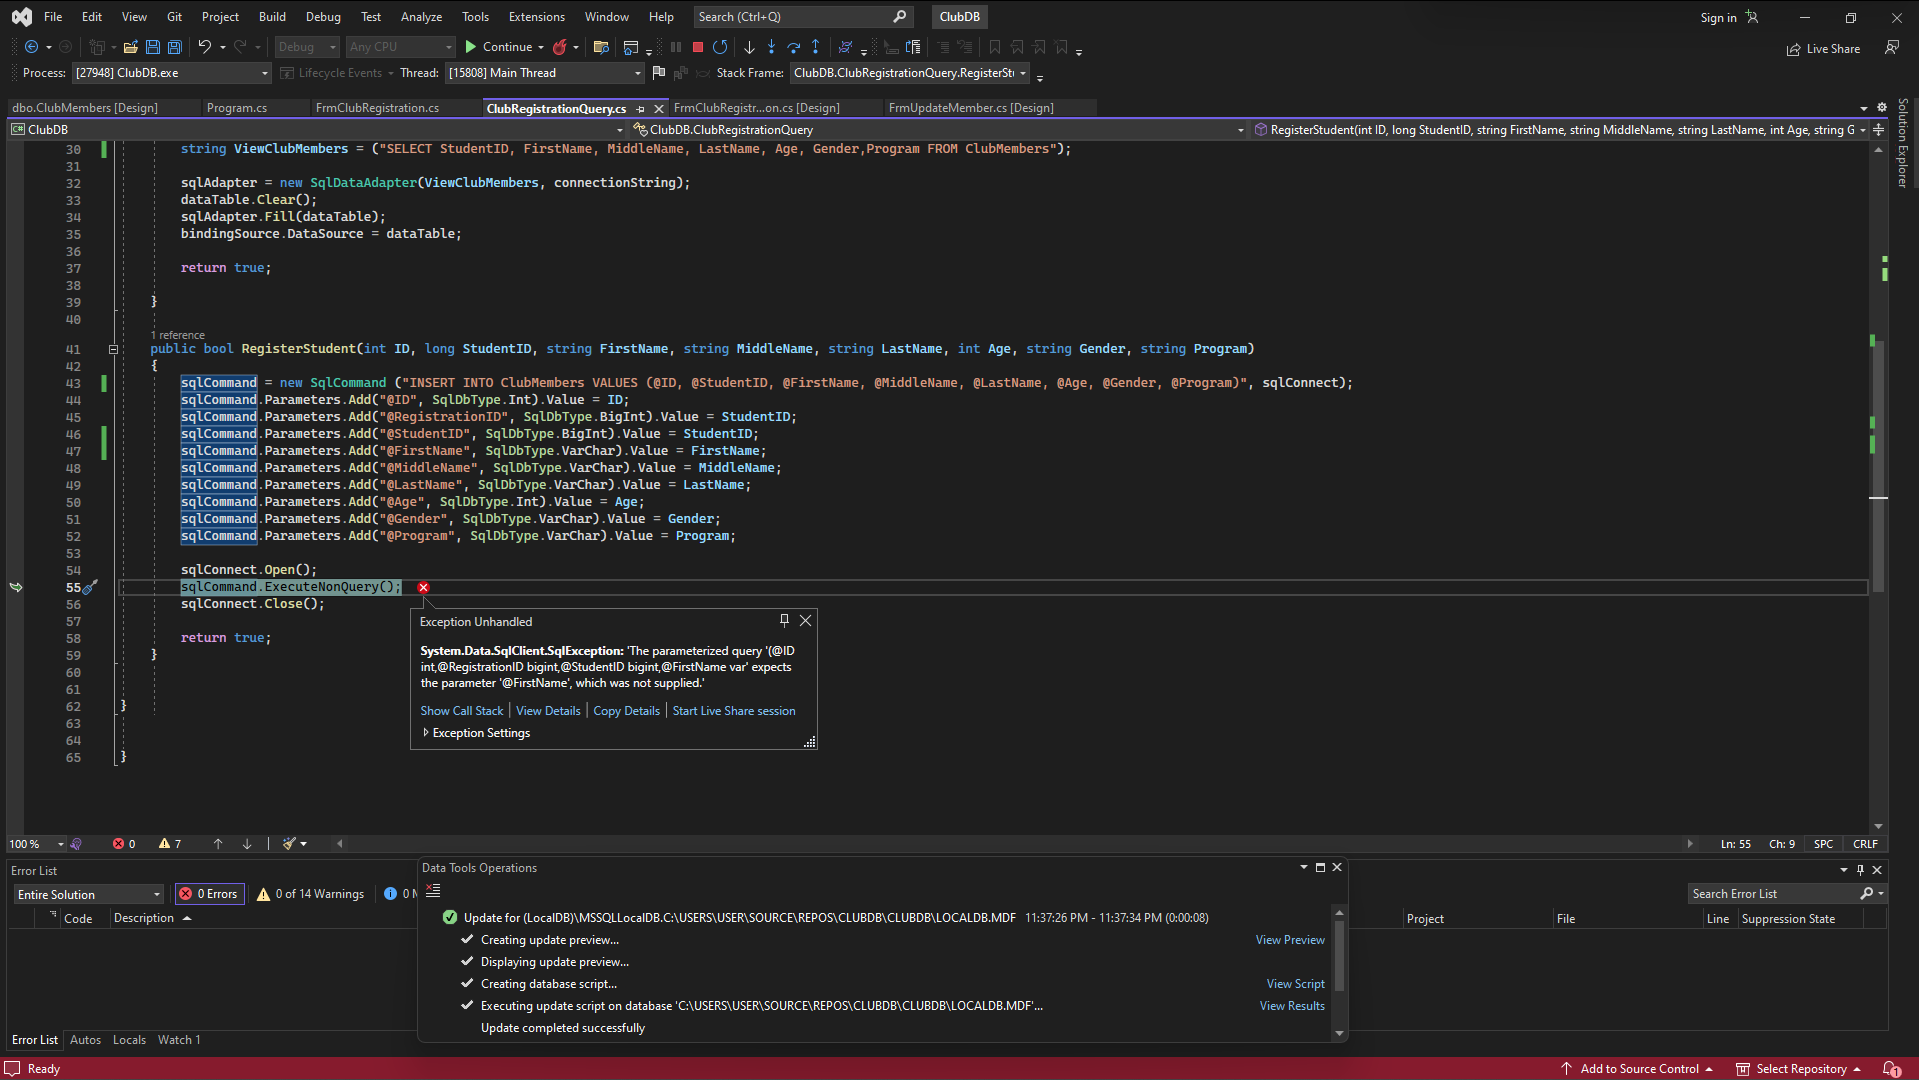Expand the Exception Settings disclosure triangle
This screenshot has height=1080, width=1919.
(425, 732)
